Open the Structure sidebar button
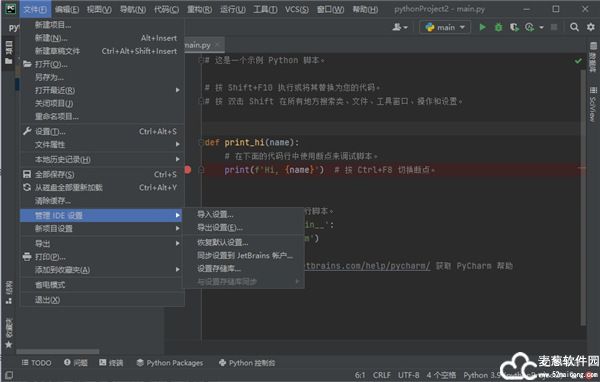600x382 pixels. tap(9, 292)
